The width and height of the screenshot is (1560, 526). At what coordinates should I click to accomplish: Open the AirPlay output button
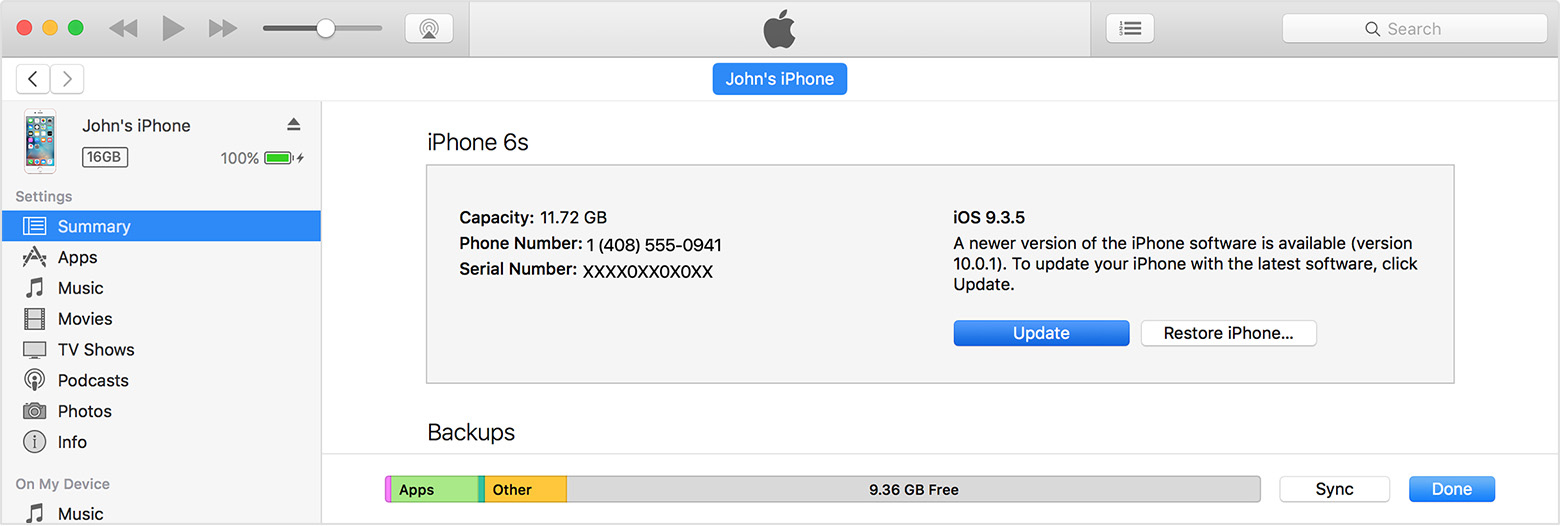coord(429,28)
